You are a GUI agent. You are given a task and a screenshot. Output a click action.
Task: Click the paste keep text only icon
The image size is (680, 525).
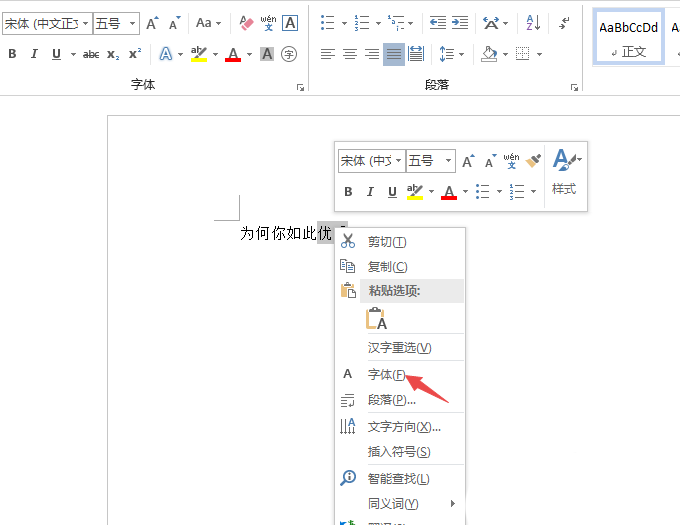pos(376,319)
